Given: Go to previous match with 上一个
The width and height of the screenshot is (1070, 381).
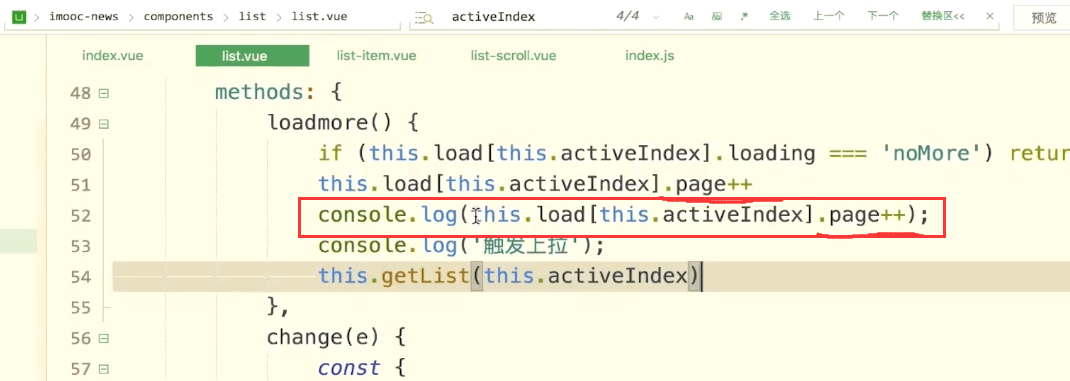Looking at the screenshot, I should click(828, 16).
